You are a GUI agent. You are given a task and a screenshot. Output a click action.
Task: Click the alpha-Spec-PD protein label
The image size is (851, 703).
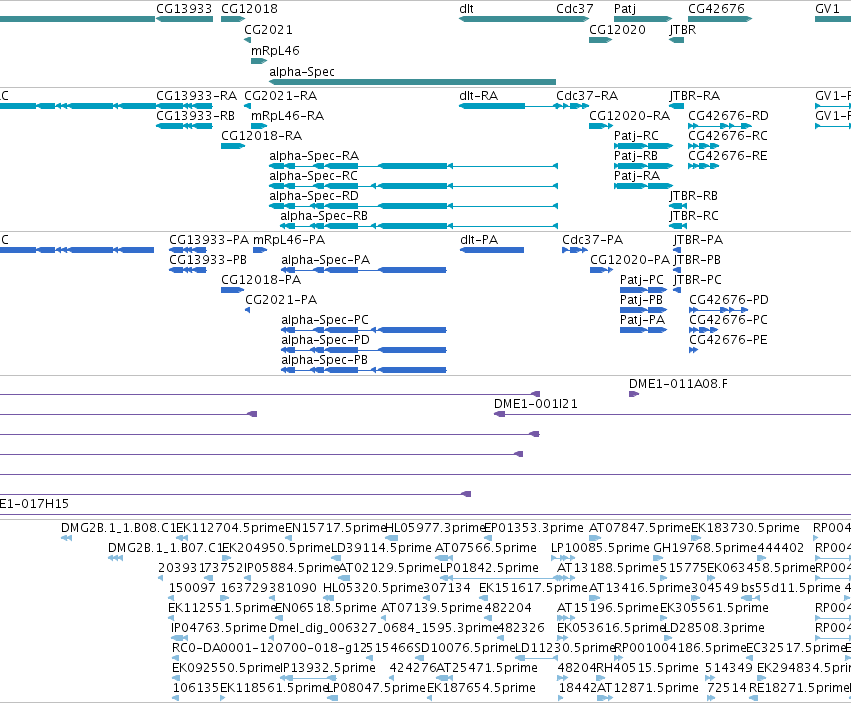pos(326,340)
